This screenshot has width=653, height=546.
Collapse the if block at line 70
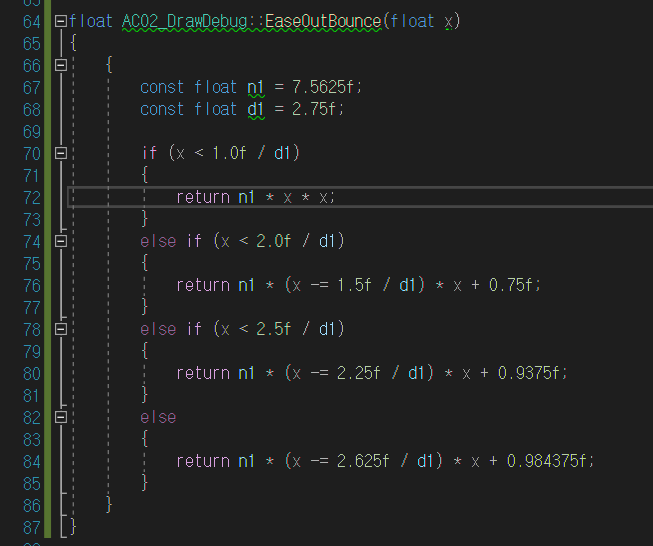(61, 153)
